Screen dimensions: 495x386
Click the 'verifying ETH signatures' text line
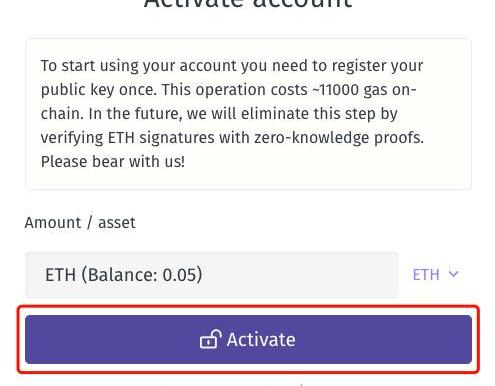(x=127, y=138)
